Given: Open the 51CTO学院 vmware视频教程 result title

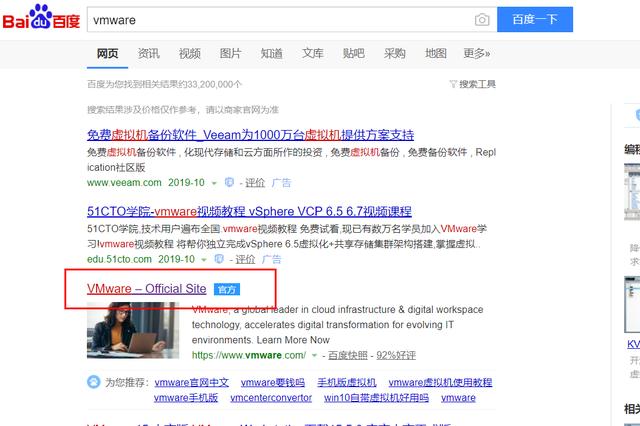Looking at the screenshot, I should pos(249,211).
